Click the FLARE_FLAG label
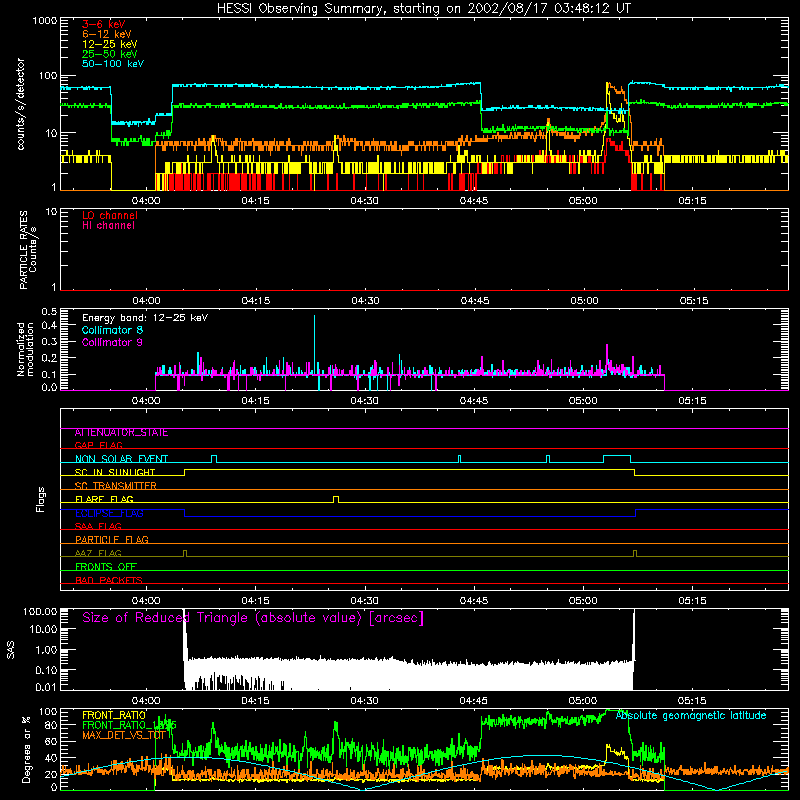Viewport: 800px width, 800px height. pyautogui.click(x=104, y=499)
